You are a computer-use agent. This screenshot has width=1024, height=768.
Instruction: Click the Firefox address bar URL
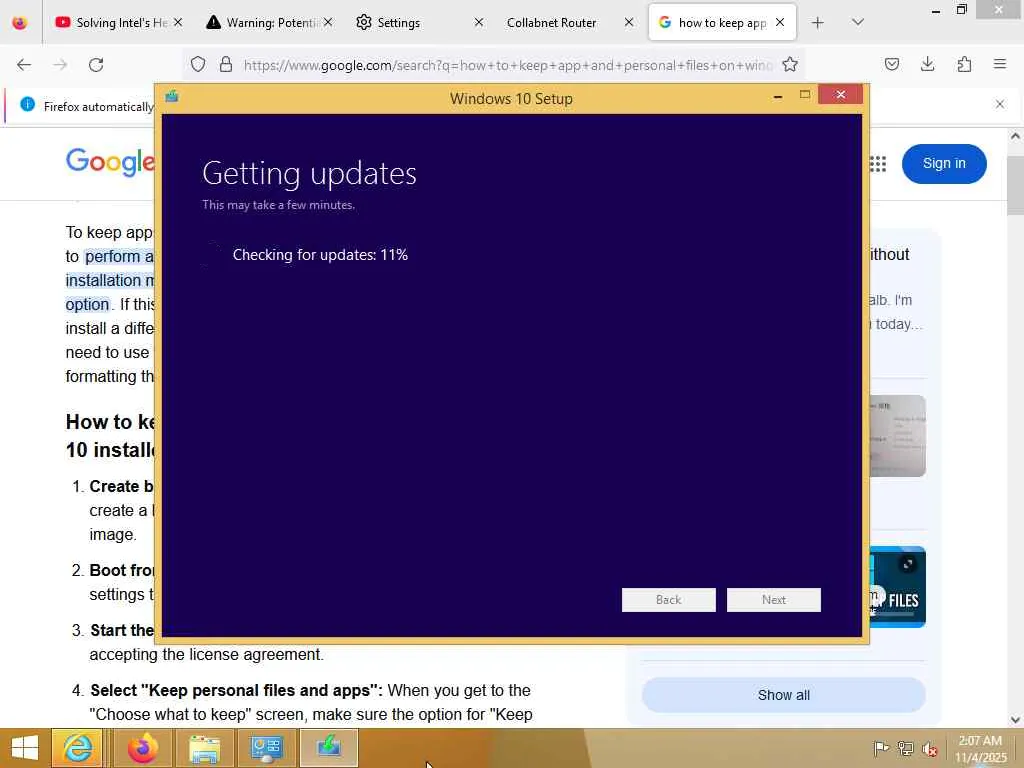[x=508, y=65]
